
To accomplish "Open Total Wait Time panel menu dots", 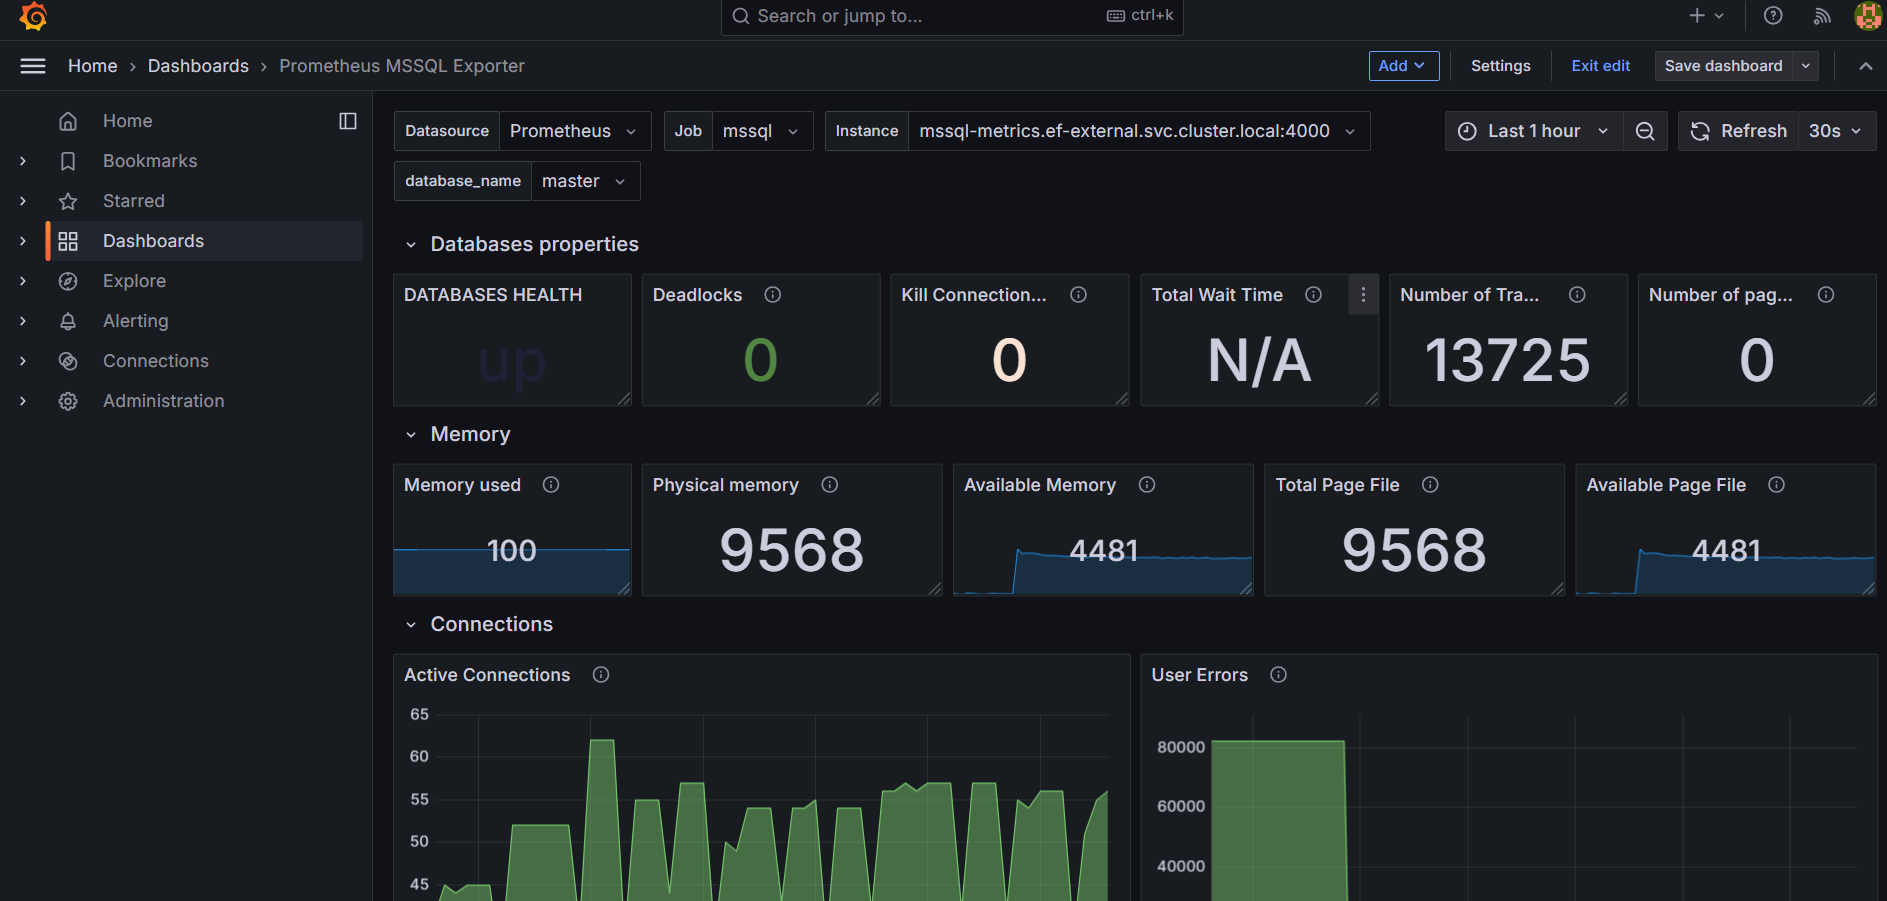I will 1363,295.
